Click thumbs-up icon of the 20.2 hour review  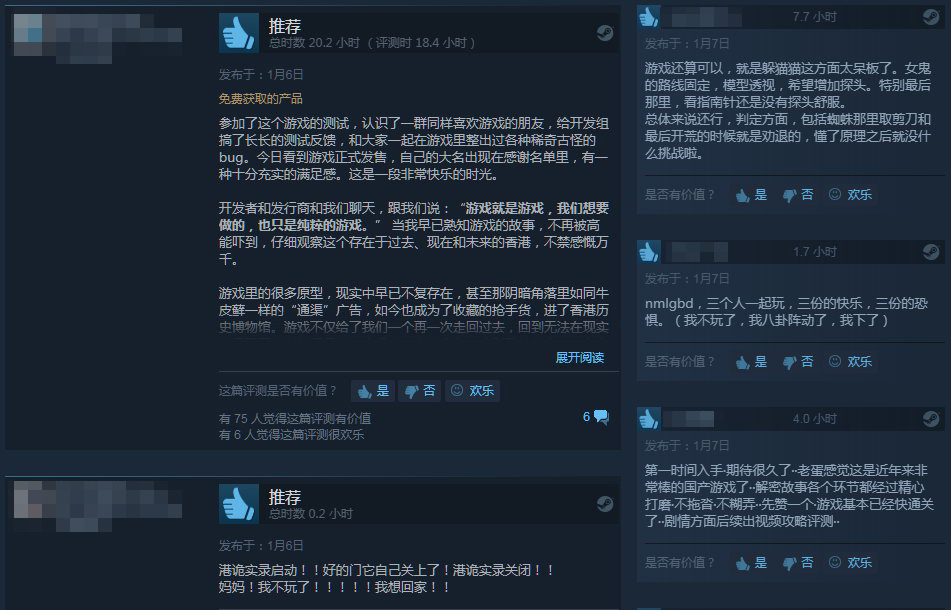point(238,33)
